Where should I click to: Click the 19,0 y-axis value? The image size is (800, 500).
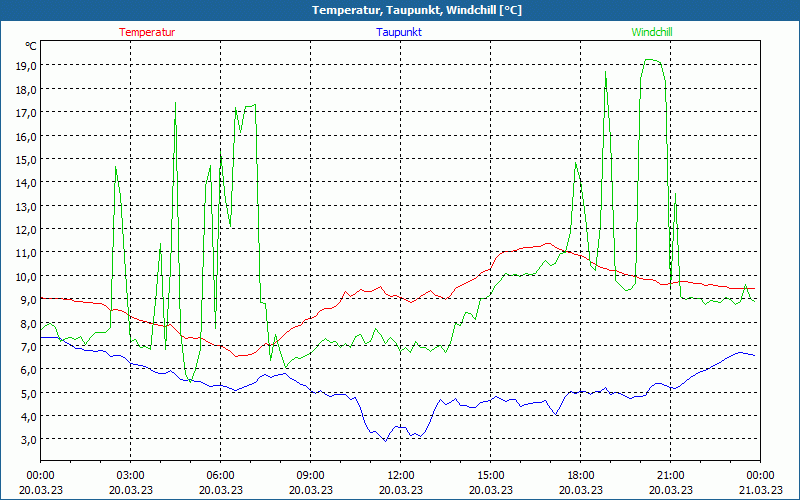(26, 65)
